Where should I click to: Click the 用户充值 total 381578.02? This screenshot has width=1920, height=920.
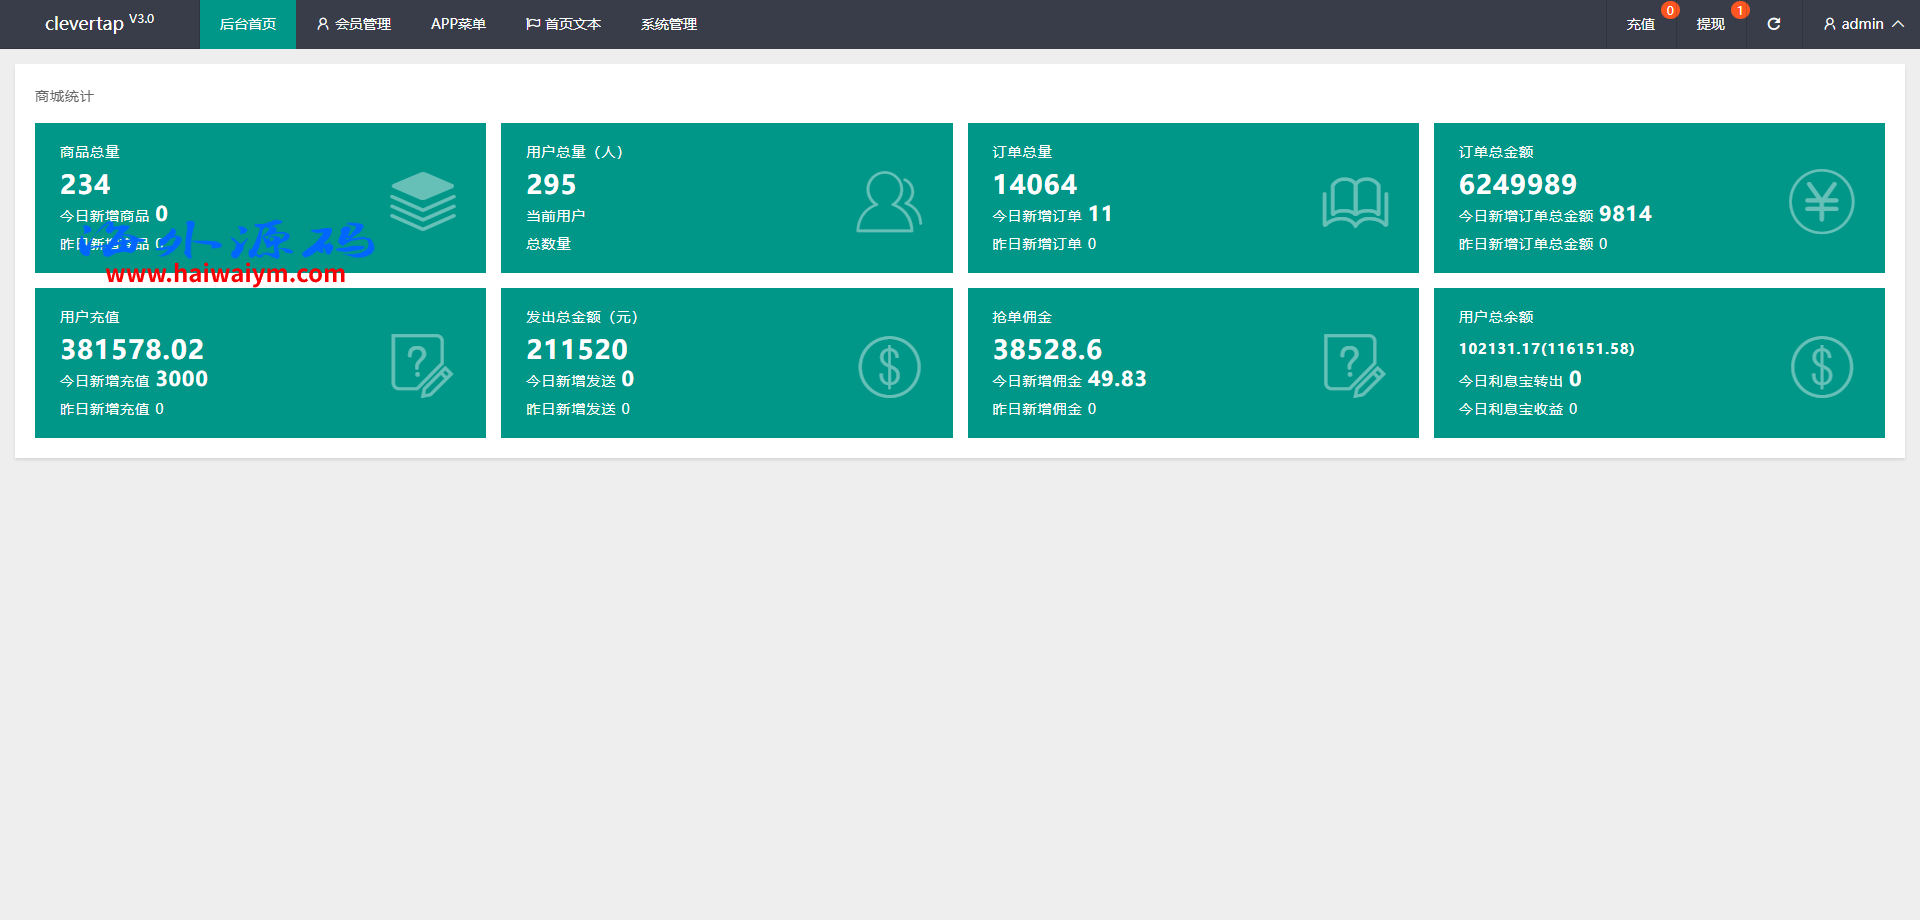tap(132, 350)
